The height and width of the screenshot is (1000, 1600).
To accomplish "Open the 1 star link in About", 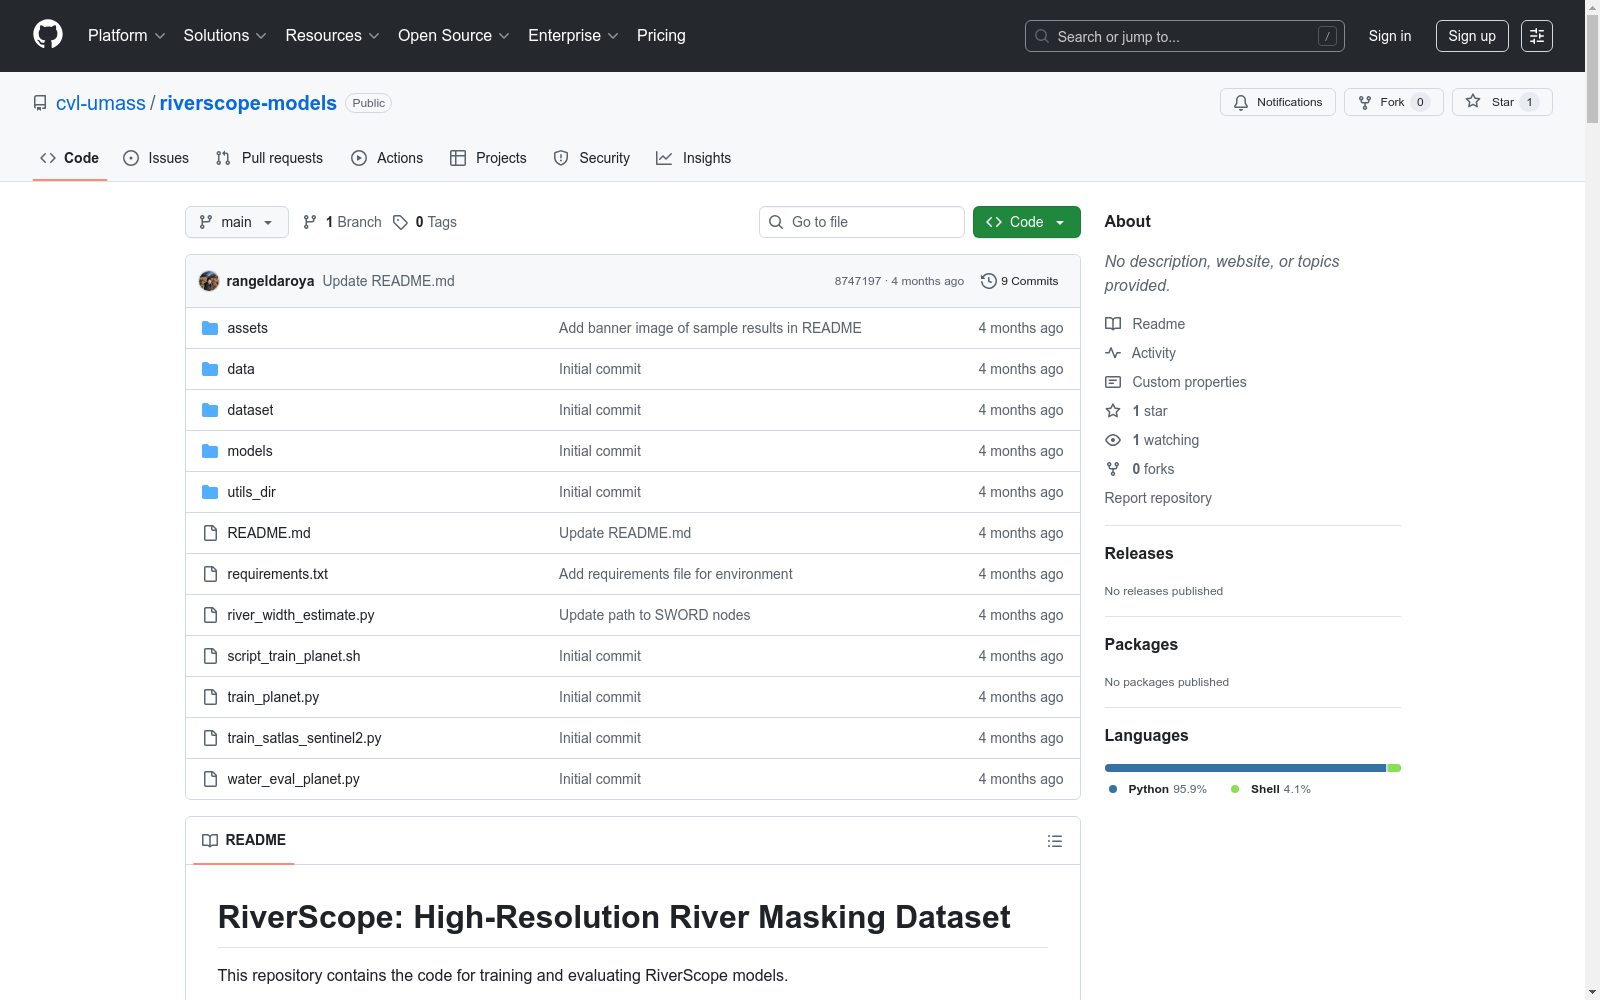I will (x=1149, y=411).
